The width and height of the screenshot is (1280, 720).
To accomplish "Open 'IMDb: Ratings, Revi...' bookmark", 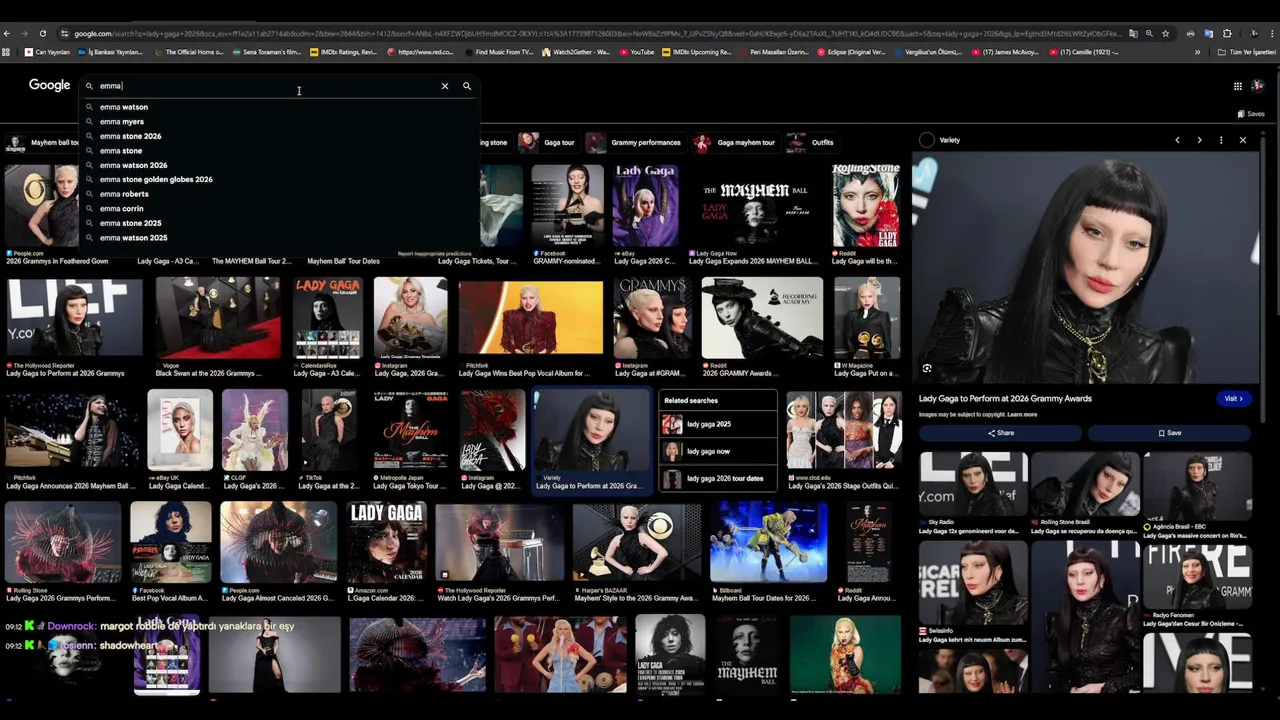I will pos(344,52).
